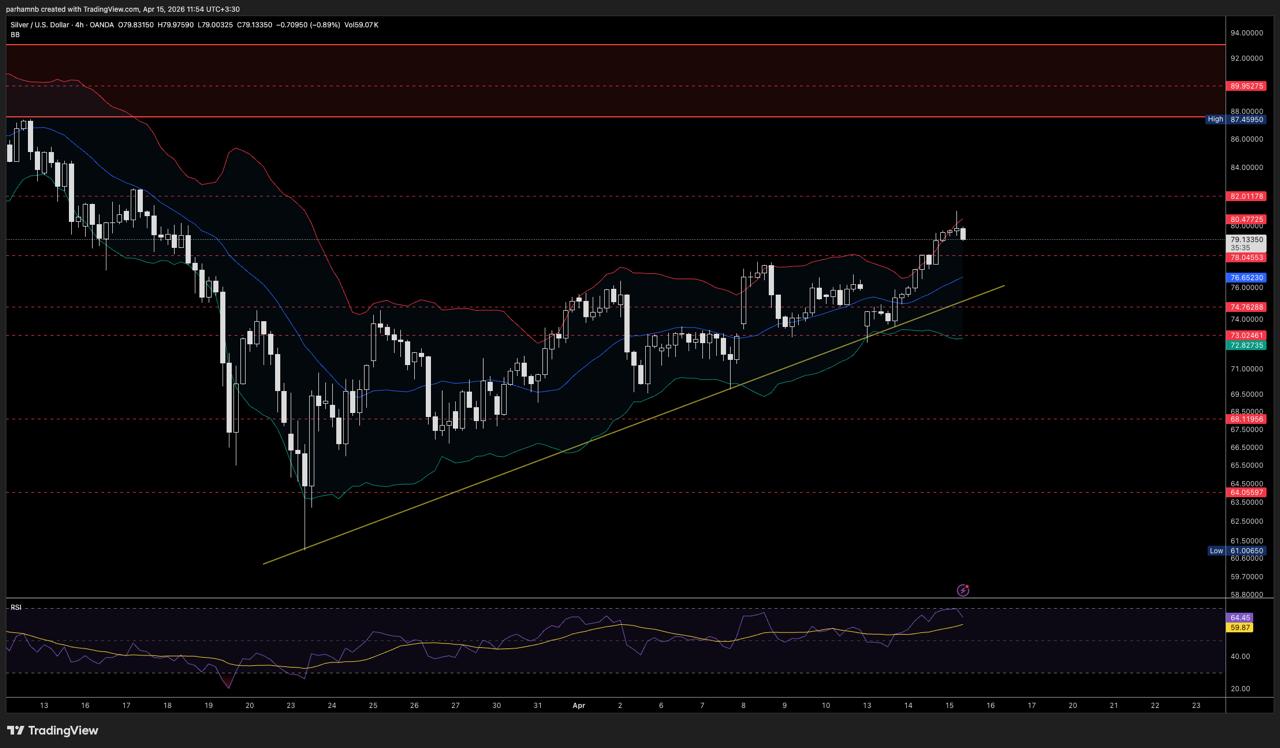The image size is (1280, 748).
Task: Click the purple RSI value 64.45 label
Action: 1239,618
